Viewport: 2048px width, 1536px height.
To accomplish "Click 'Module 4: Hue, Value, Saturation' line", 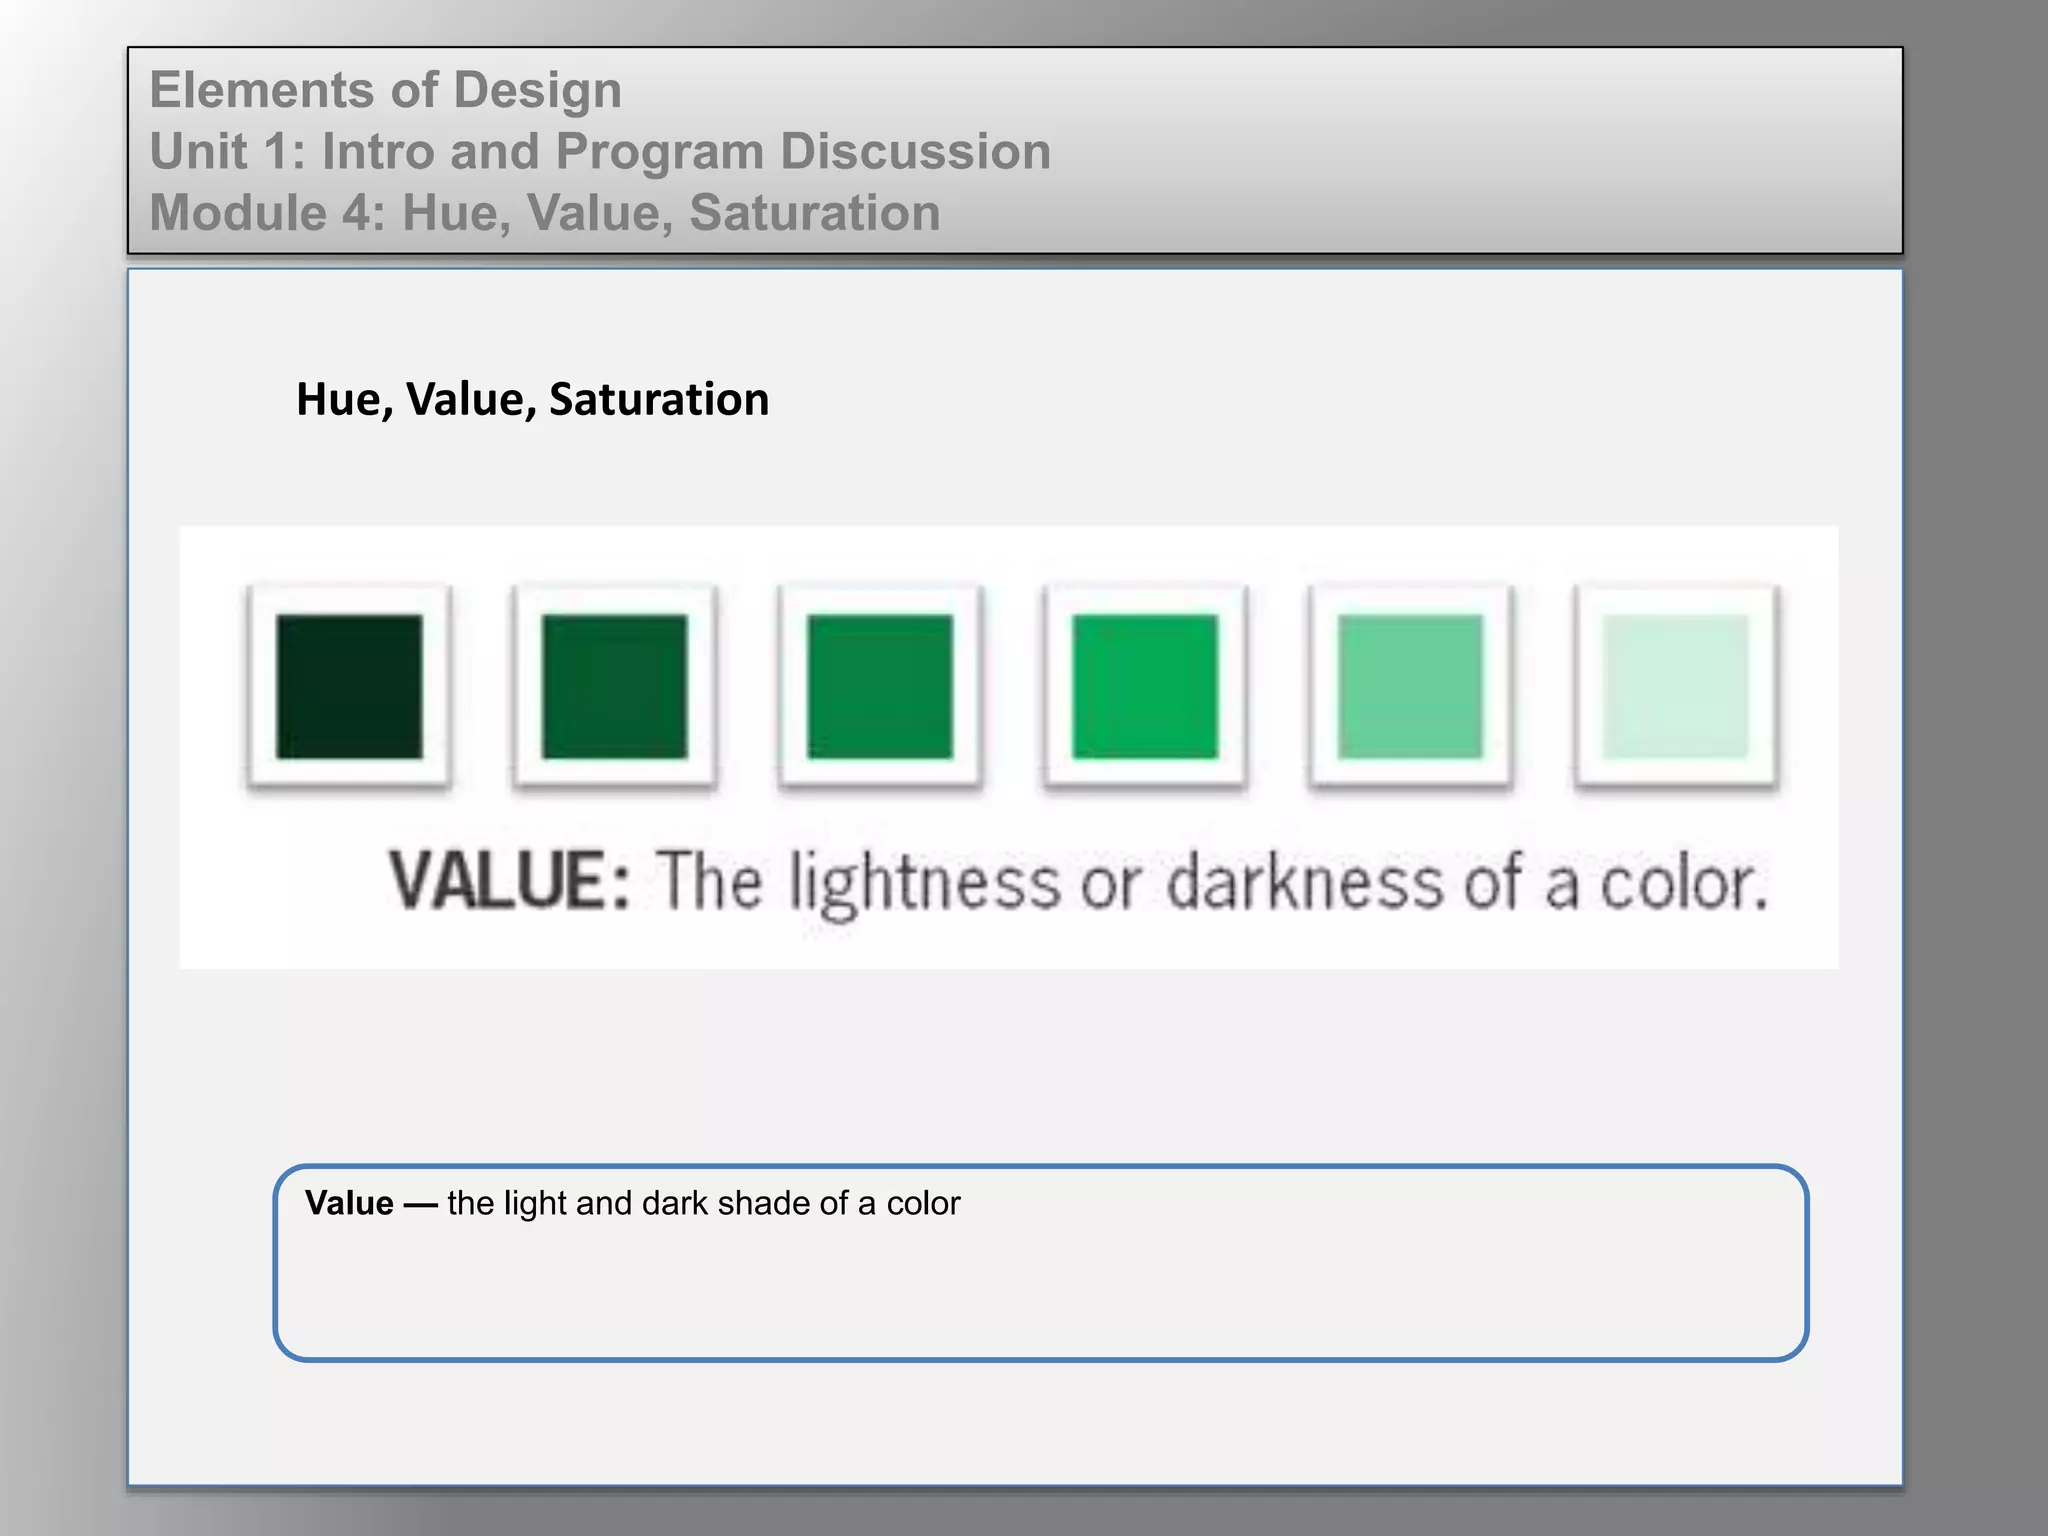I will [x=545, y=213].
